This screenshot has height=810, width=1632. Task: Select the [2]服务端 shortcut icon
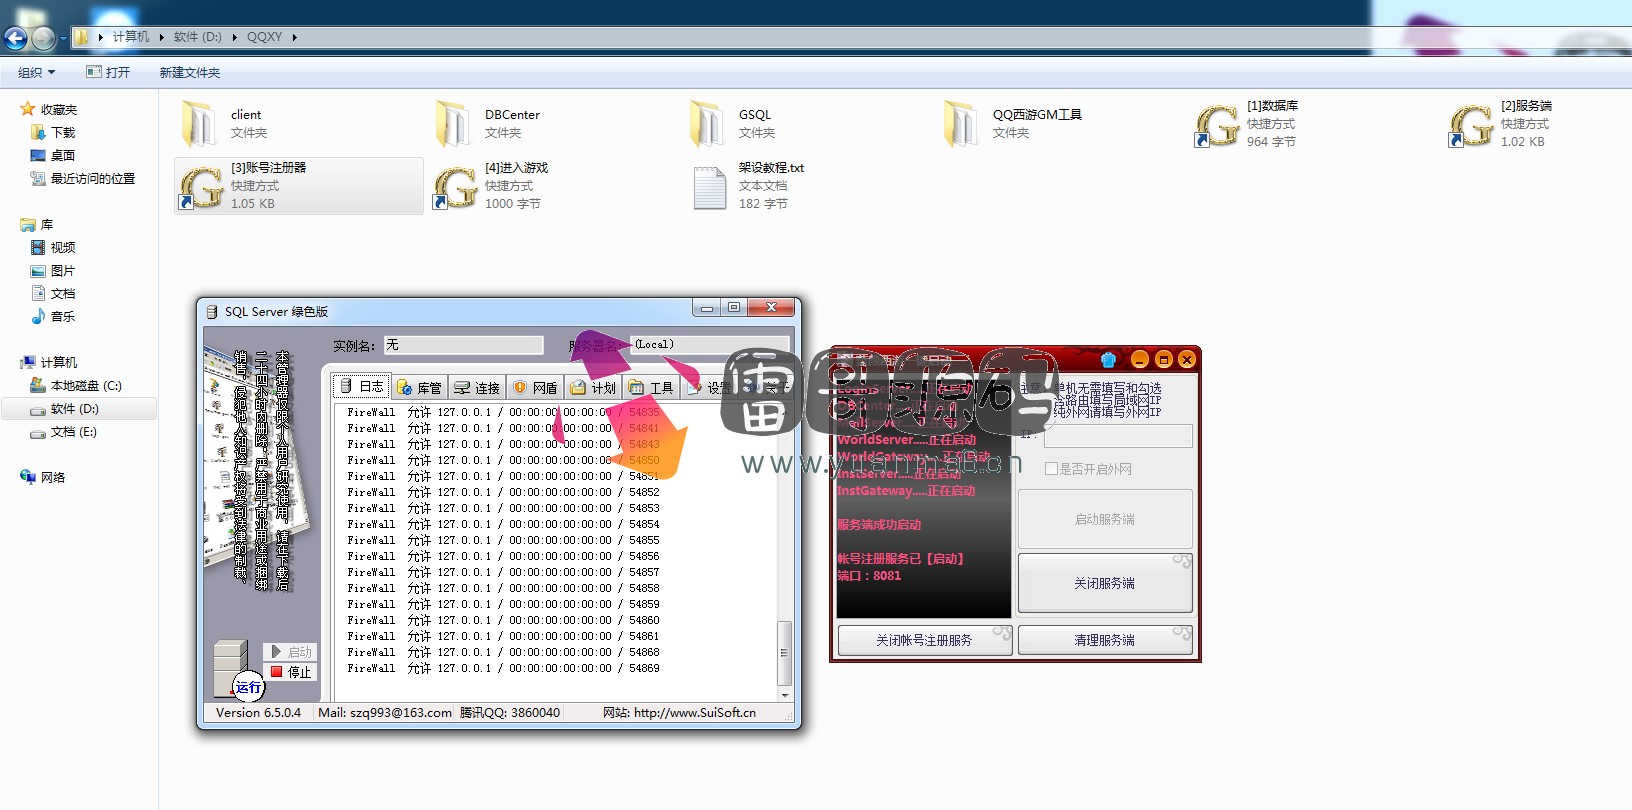point(1470,125)
